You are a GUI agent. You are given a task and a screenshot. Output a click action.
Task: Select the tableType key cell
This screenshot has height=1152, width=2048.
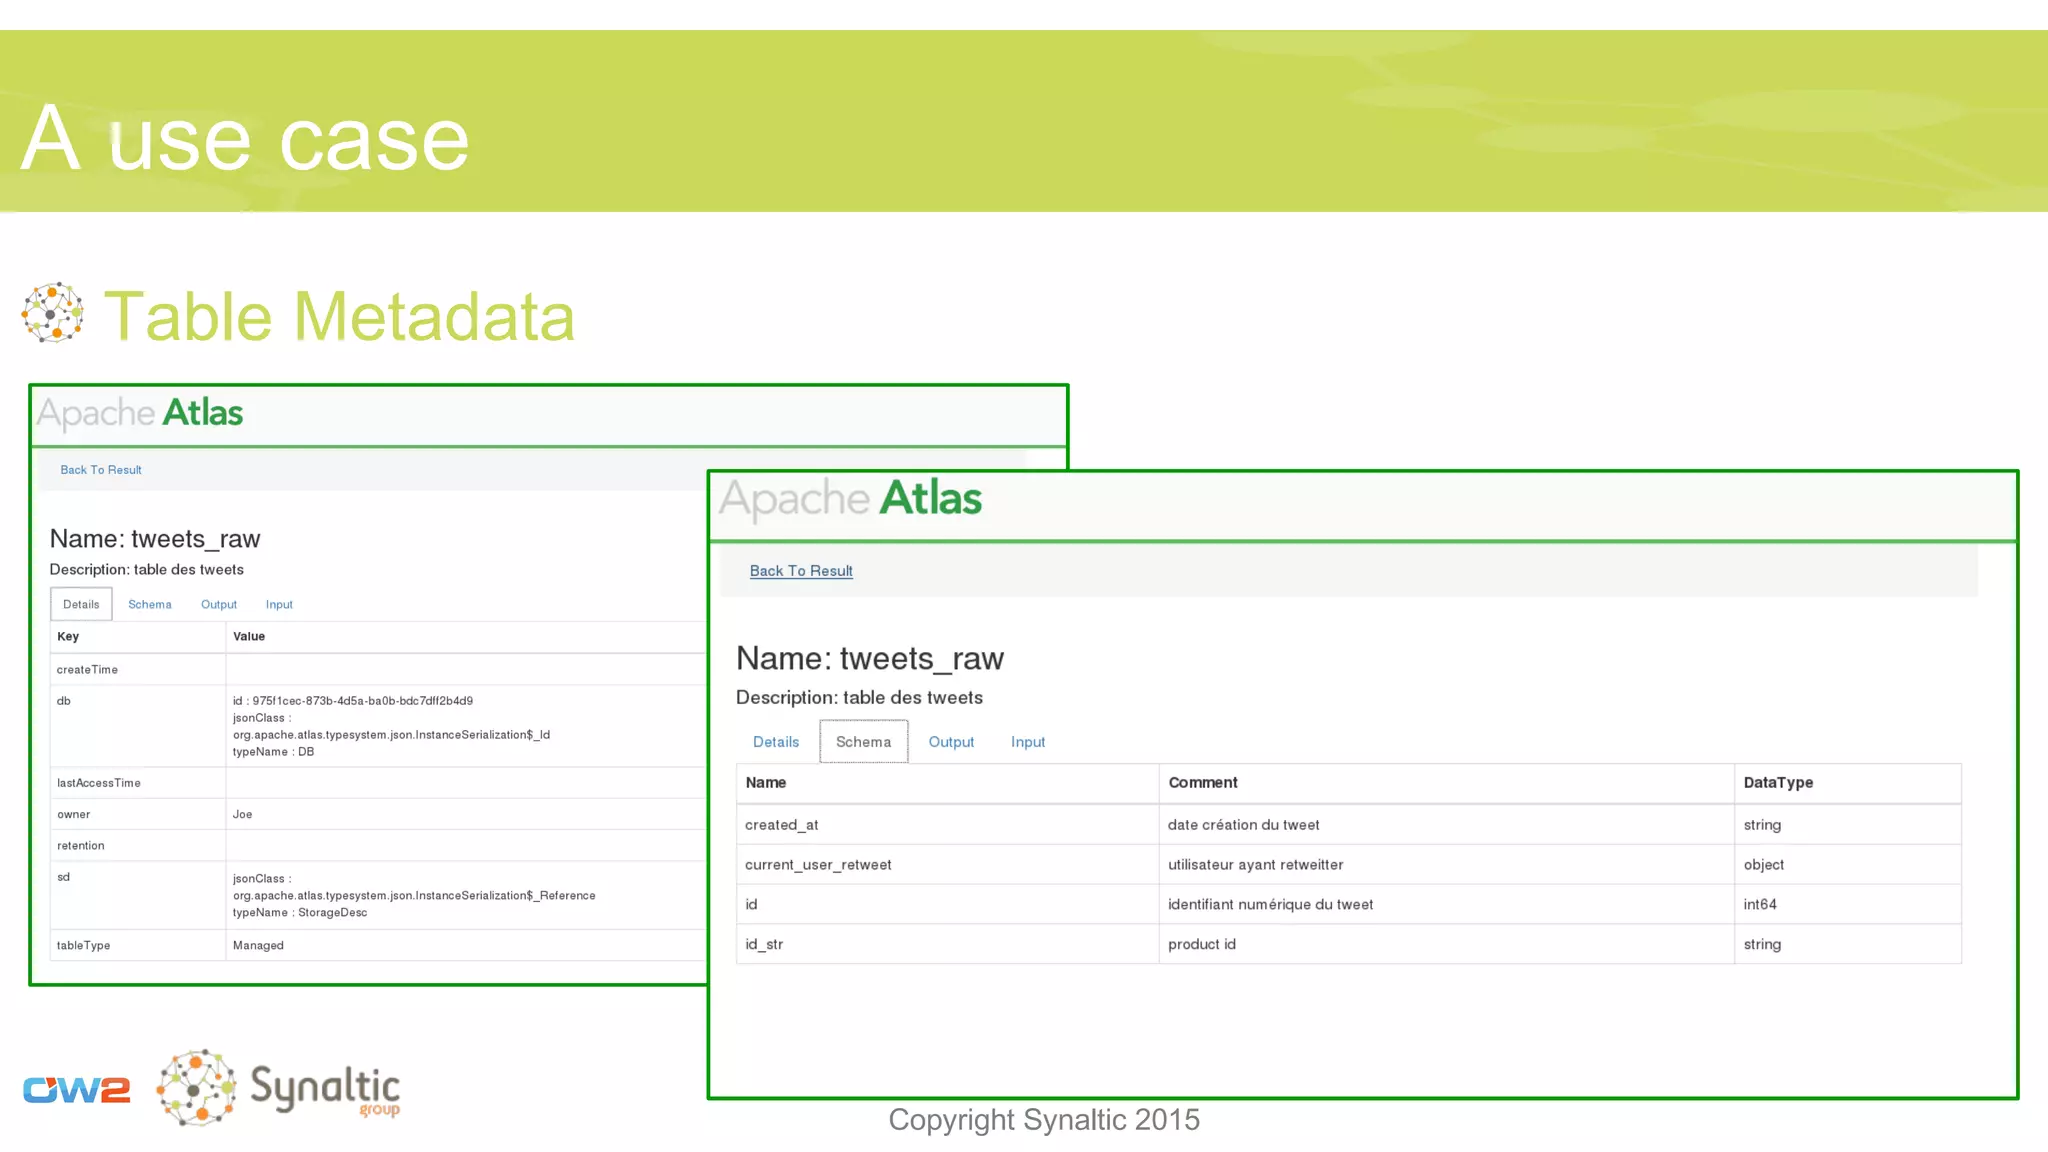138,945
